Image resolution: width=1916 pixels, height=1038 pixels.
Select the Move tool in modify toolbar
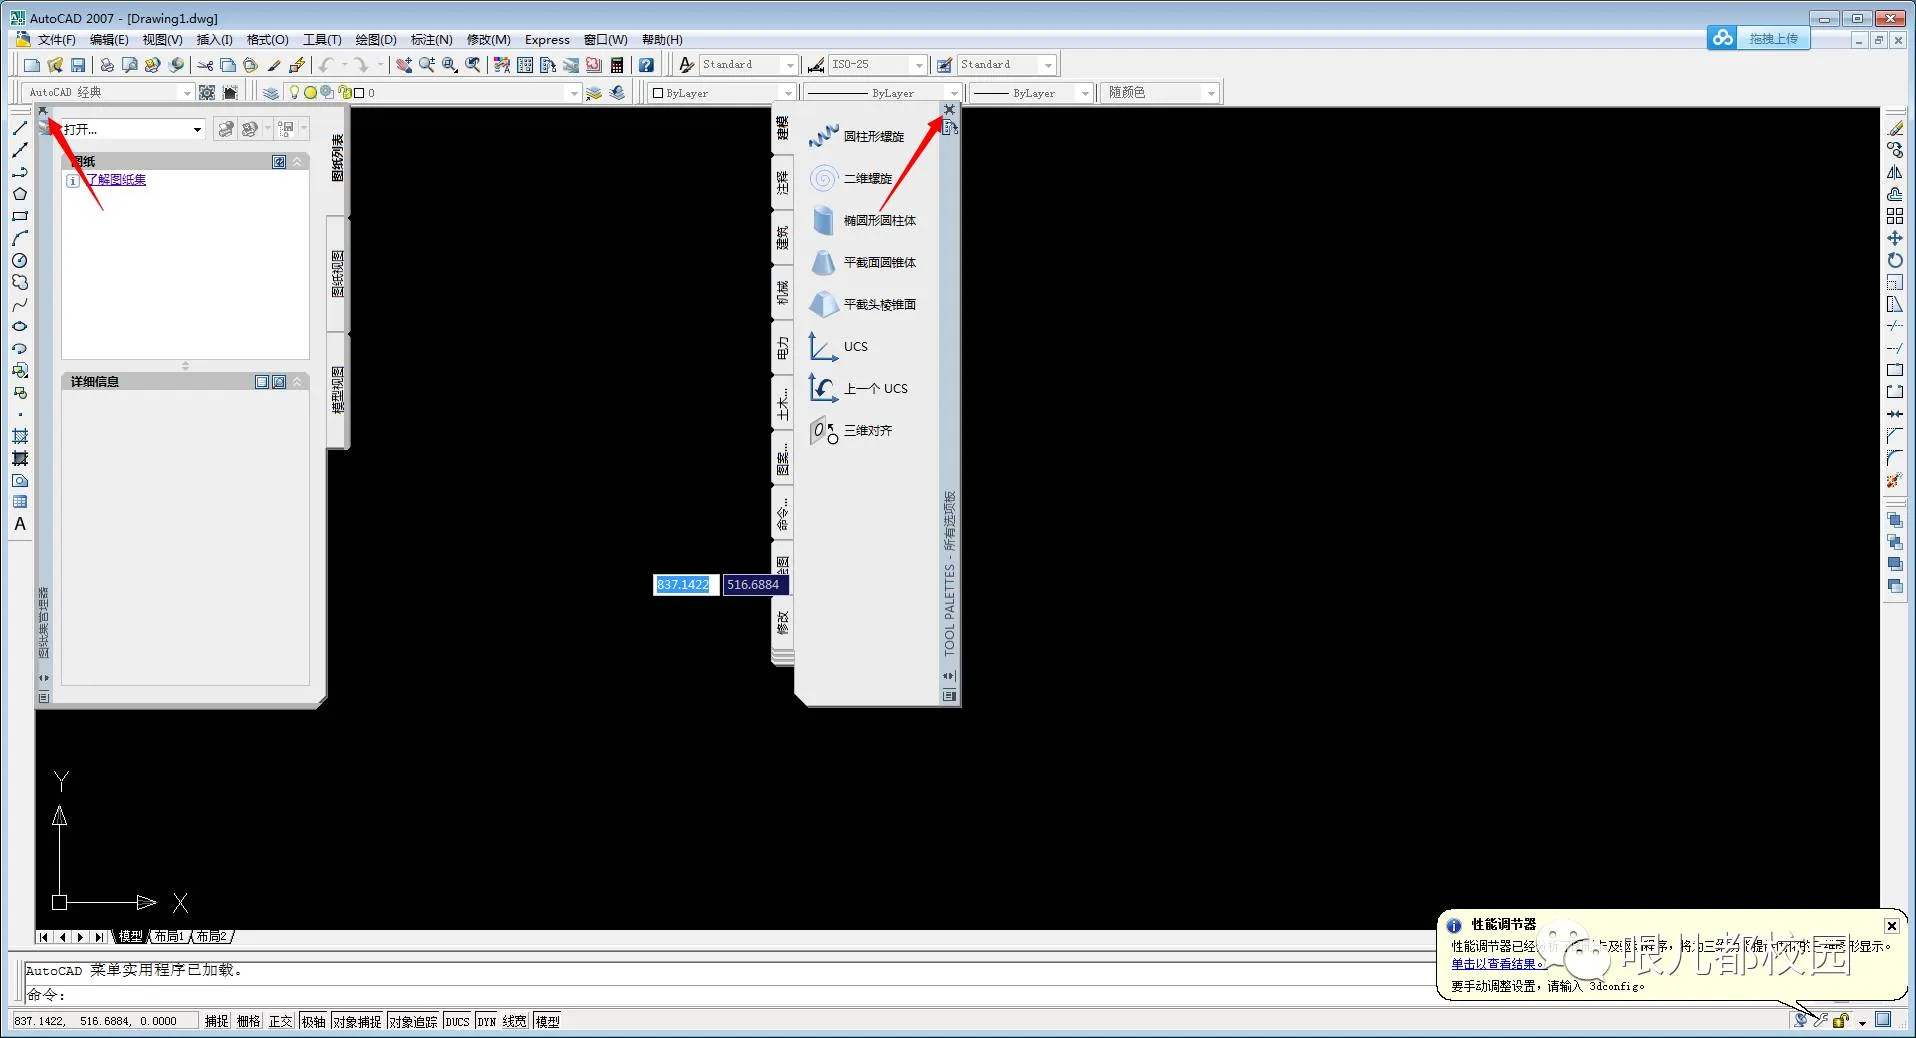[x=1895, y=238]
